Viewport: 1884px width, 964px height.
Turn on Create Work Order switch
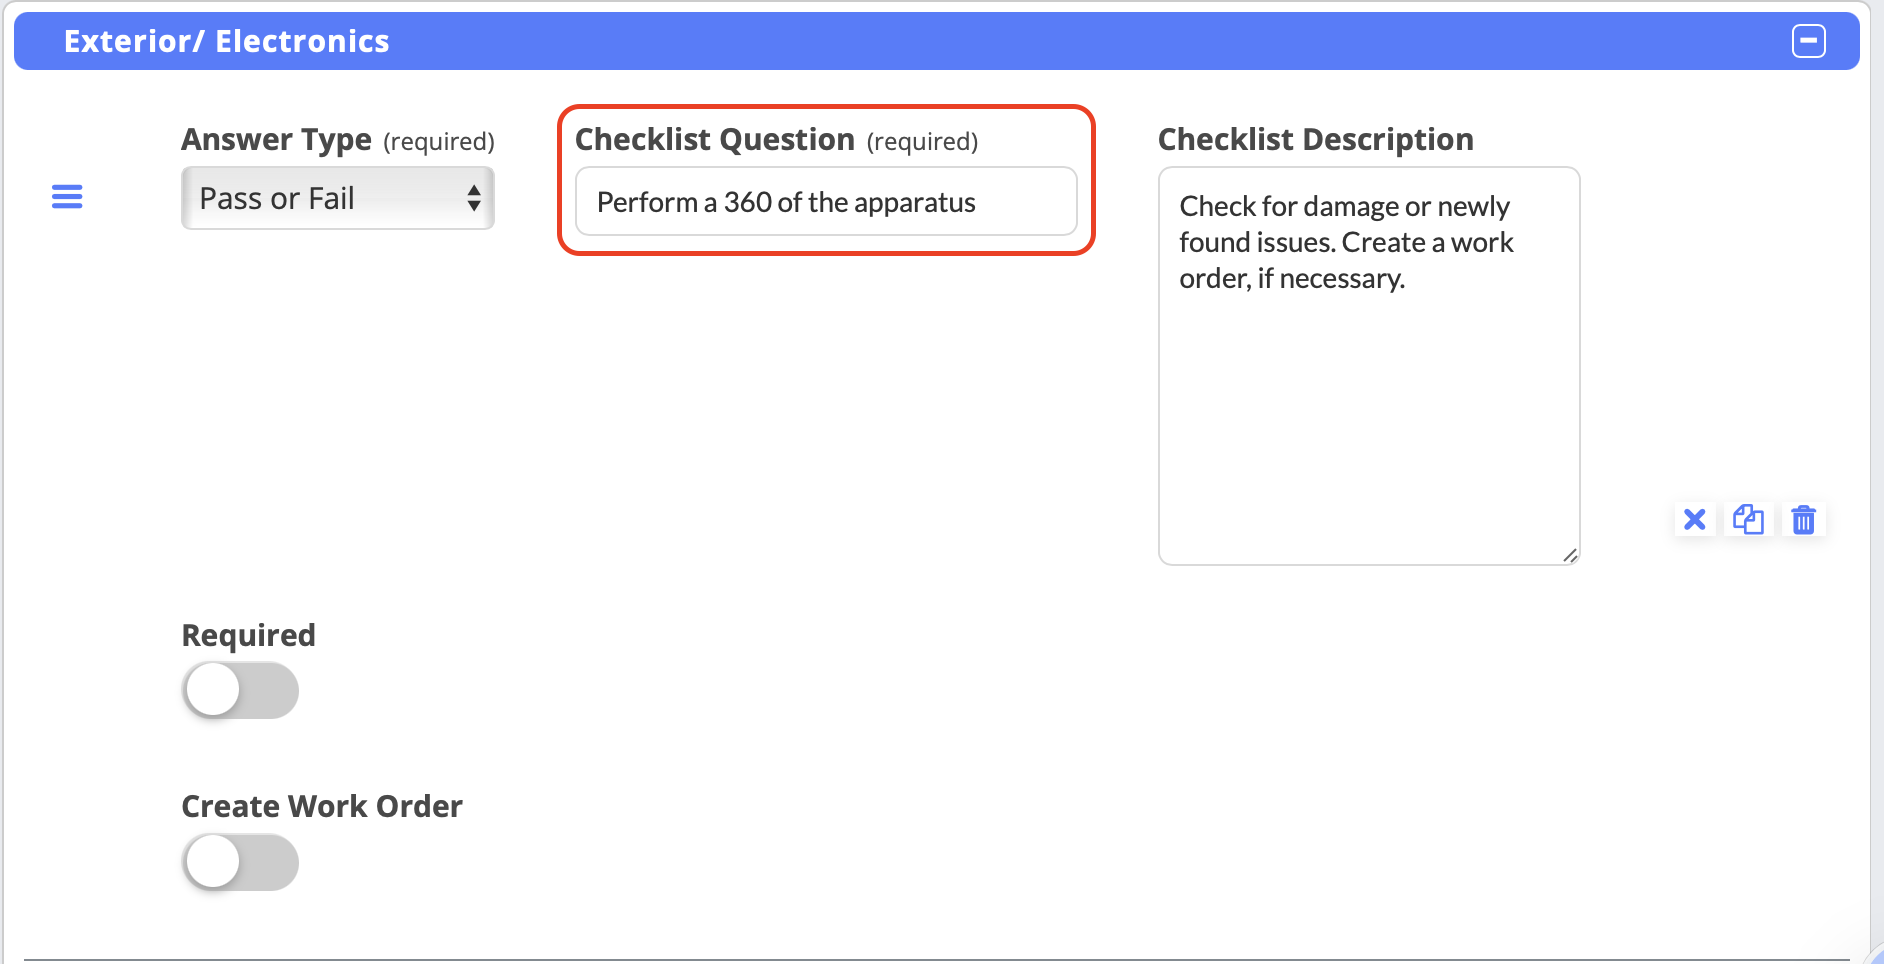(x=240, y=862)
